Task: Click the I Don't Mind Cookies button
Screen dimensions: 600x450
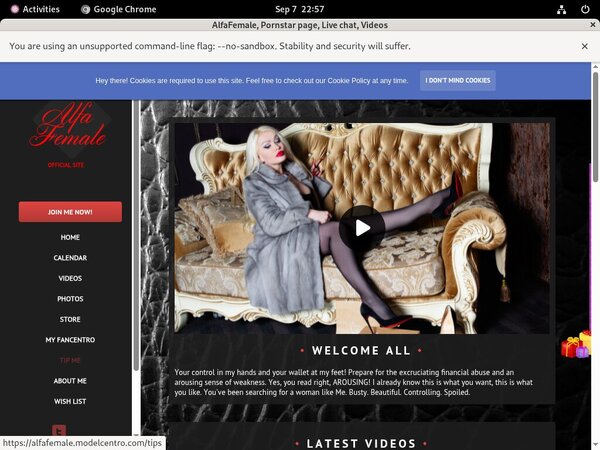Action: click(x=457, y=80)
